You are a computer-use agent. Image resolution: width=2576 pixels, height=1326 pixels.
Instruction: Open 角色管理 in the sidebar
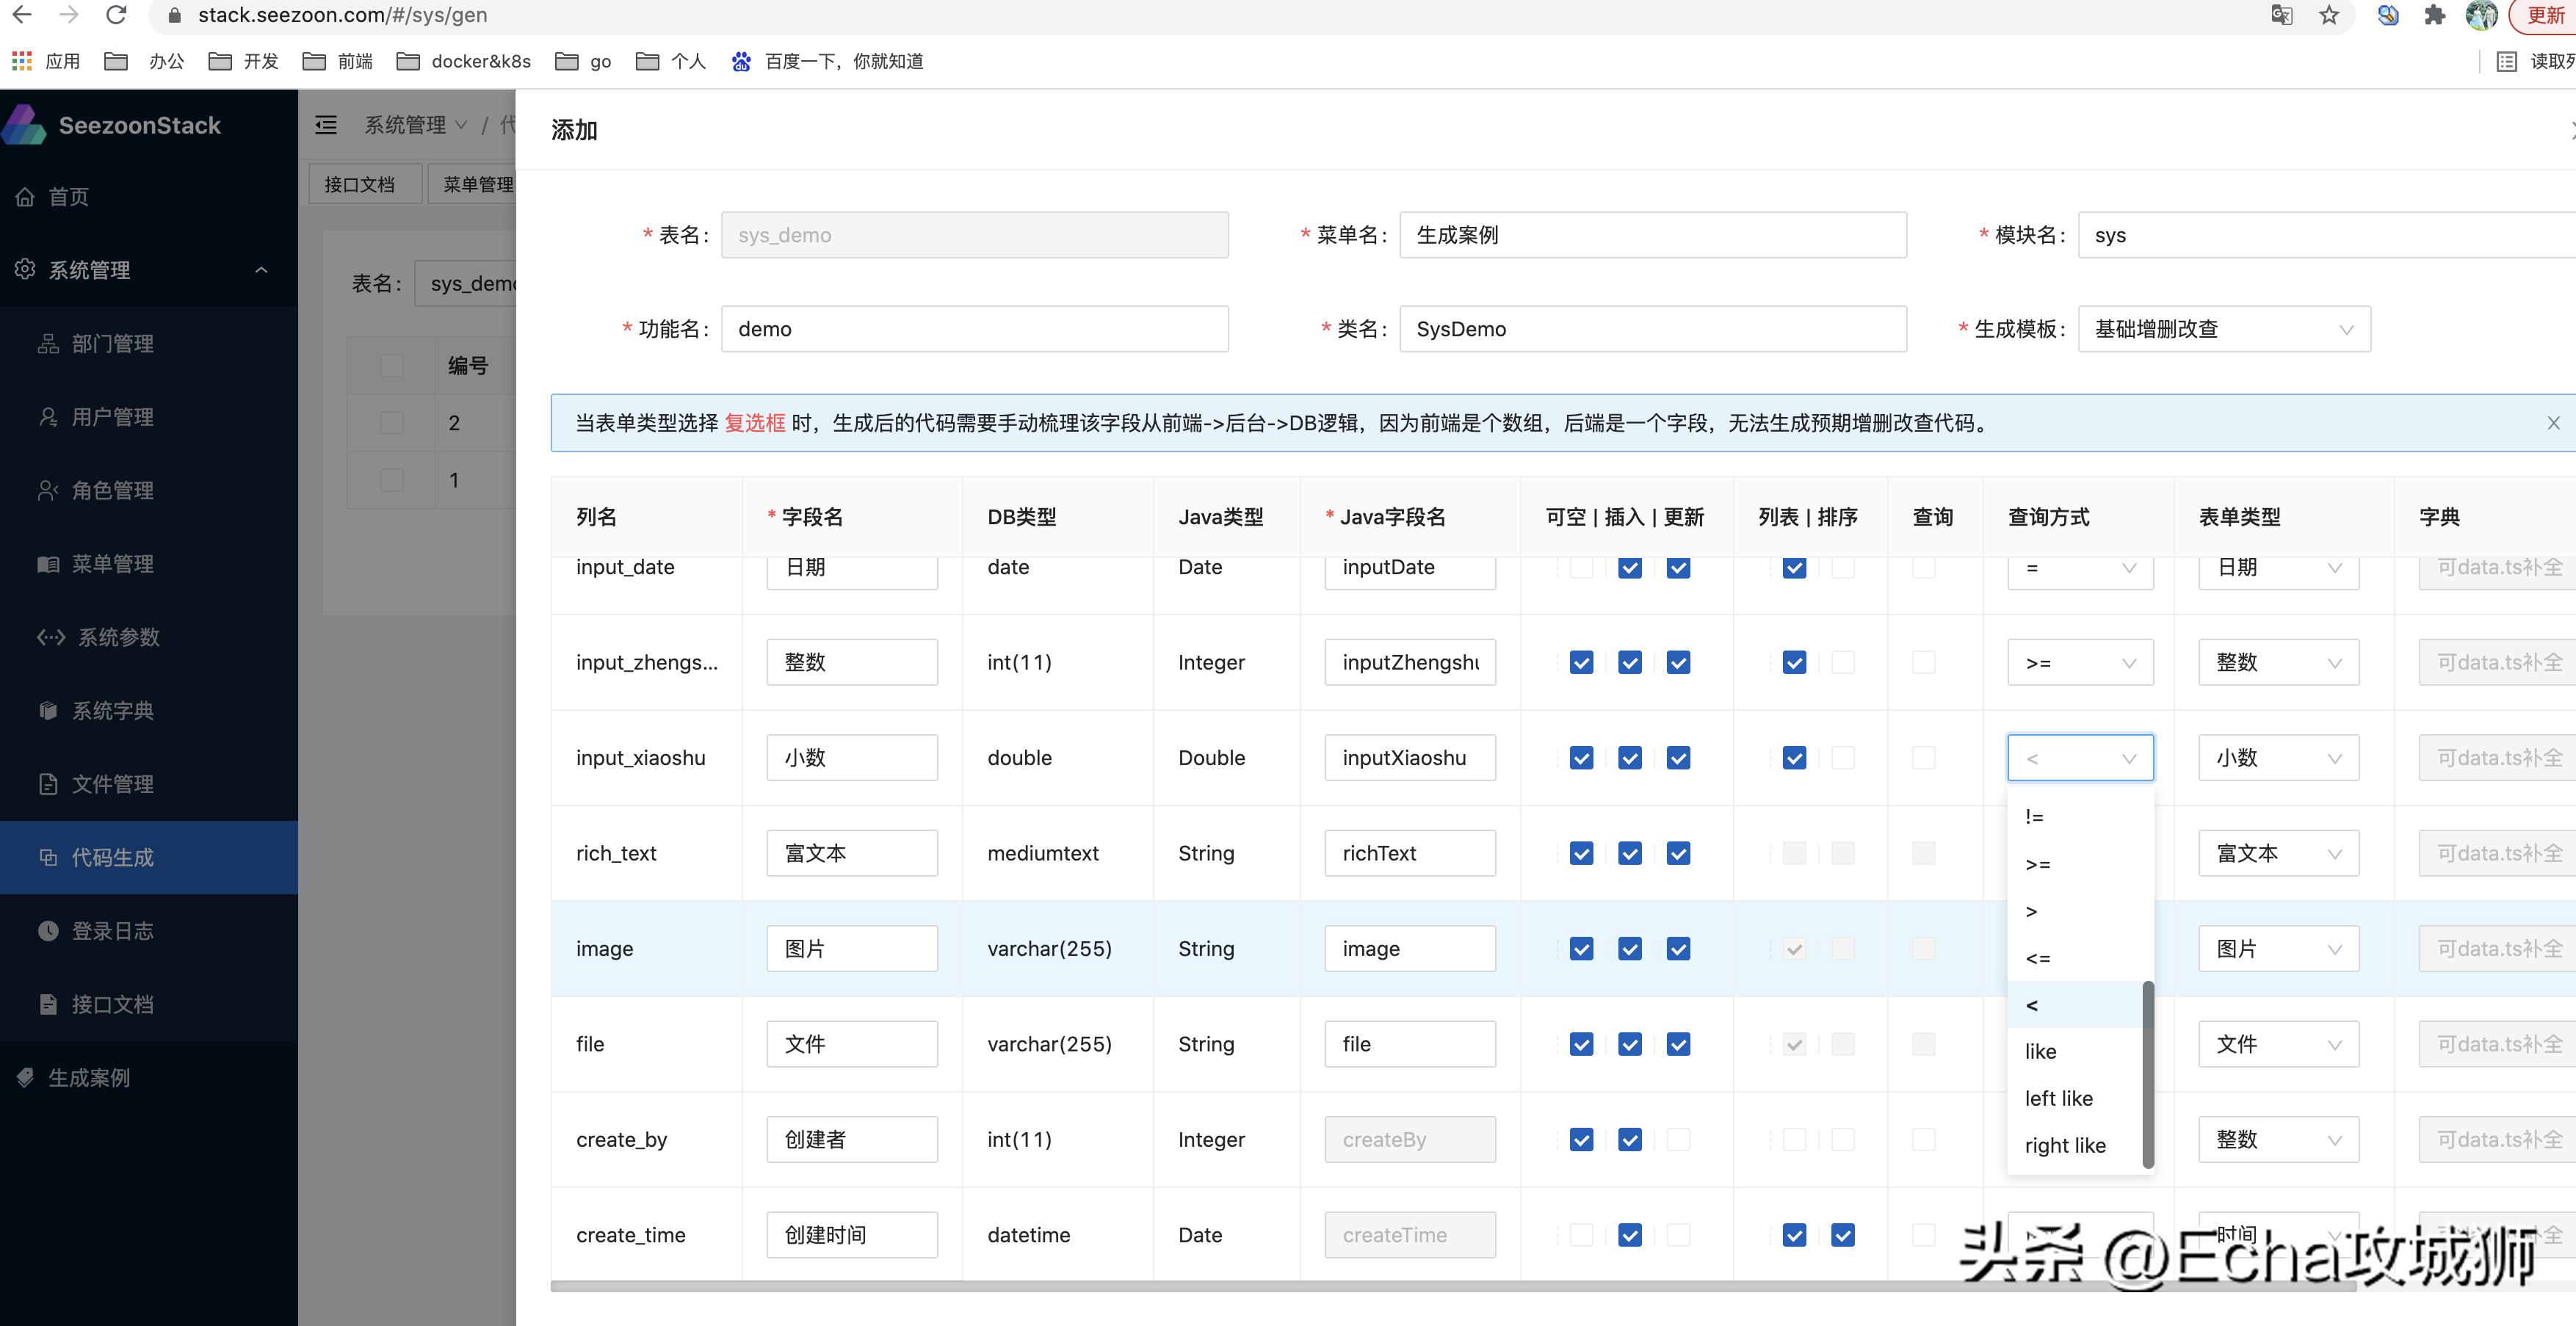click(x=112, y=490)
